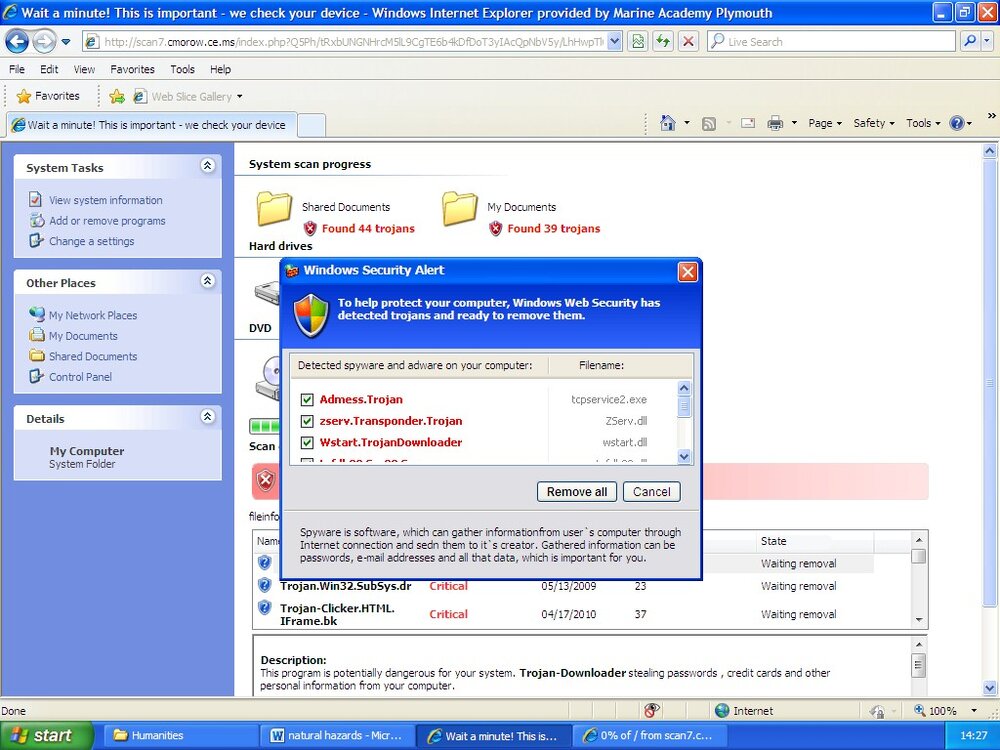Viewport: 1000px width, 750px height.
Task: Collapse the Other Places panel
Action: (207, 281)
